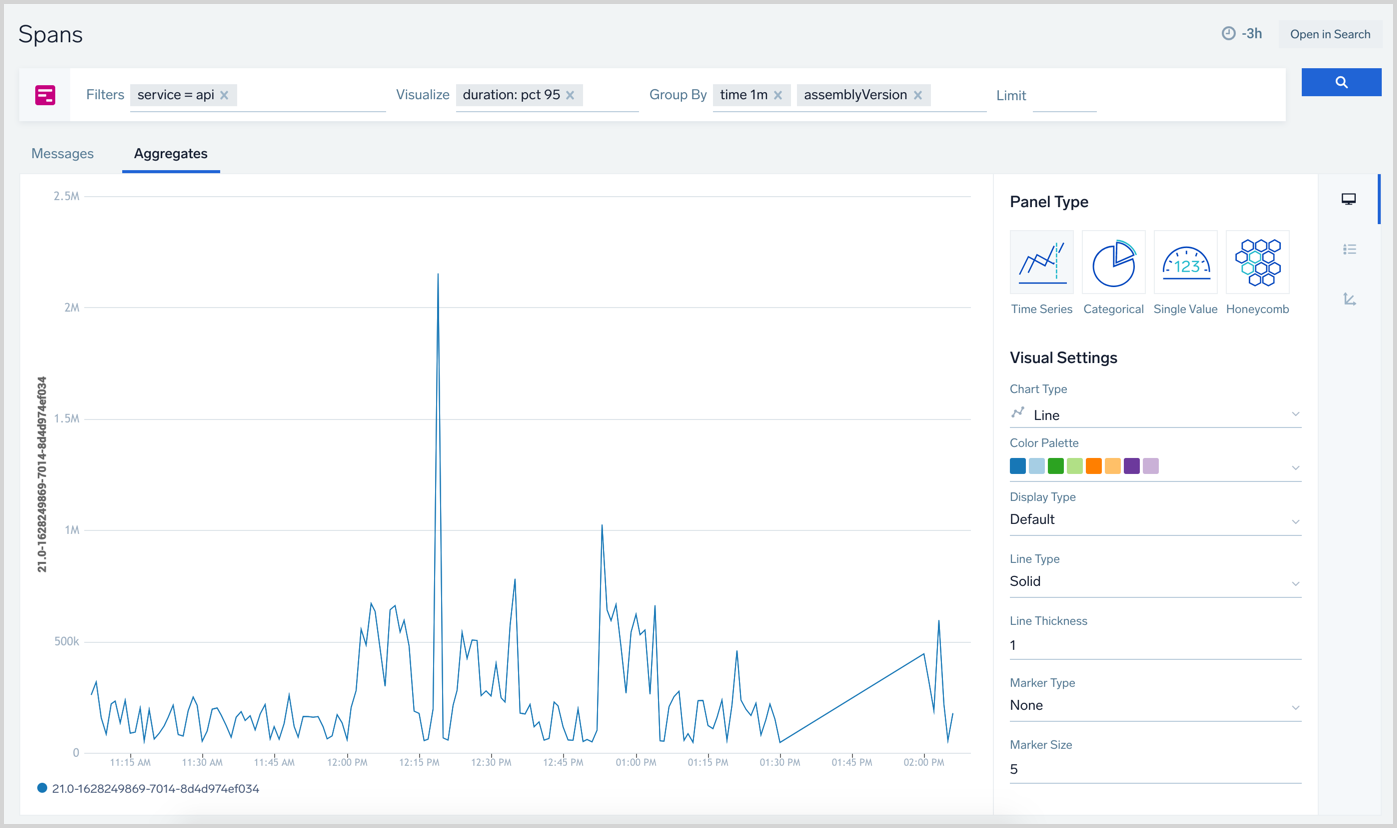Select the Categorical pie chart panel
This screenshot has width=1397, height=828.
(1113, 263)
